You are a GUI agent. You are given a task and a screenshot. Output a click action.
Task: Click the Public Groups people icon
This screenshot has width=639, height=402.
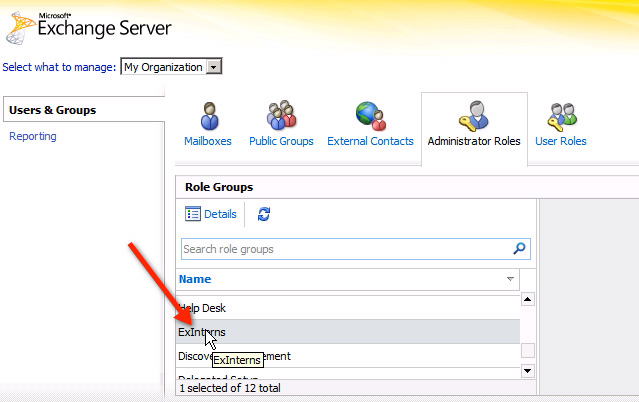(281, 114)
